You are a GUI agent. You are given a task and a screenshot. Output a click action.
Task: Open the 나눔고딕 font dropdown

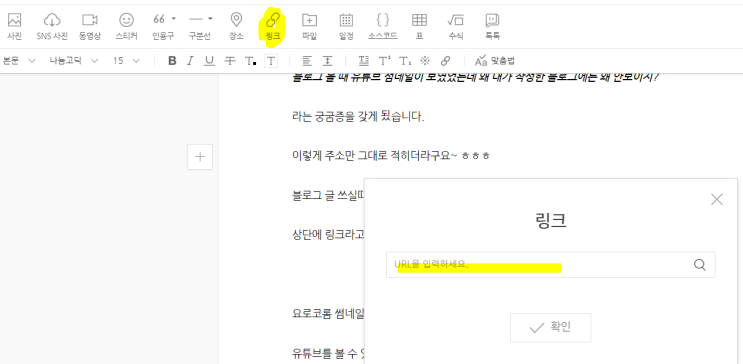click(74, 61)
